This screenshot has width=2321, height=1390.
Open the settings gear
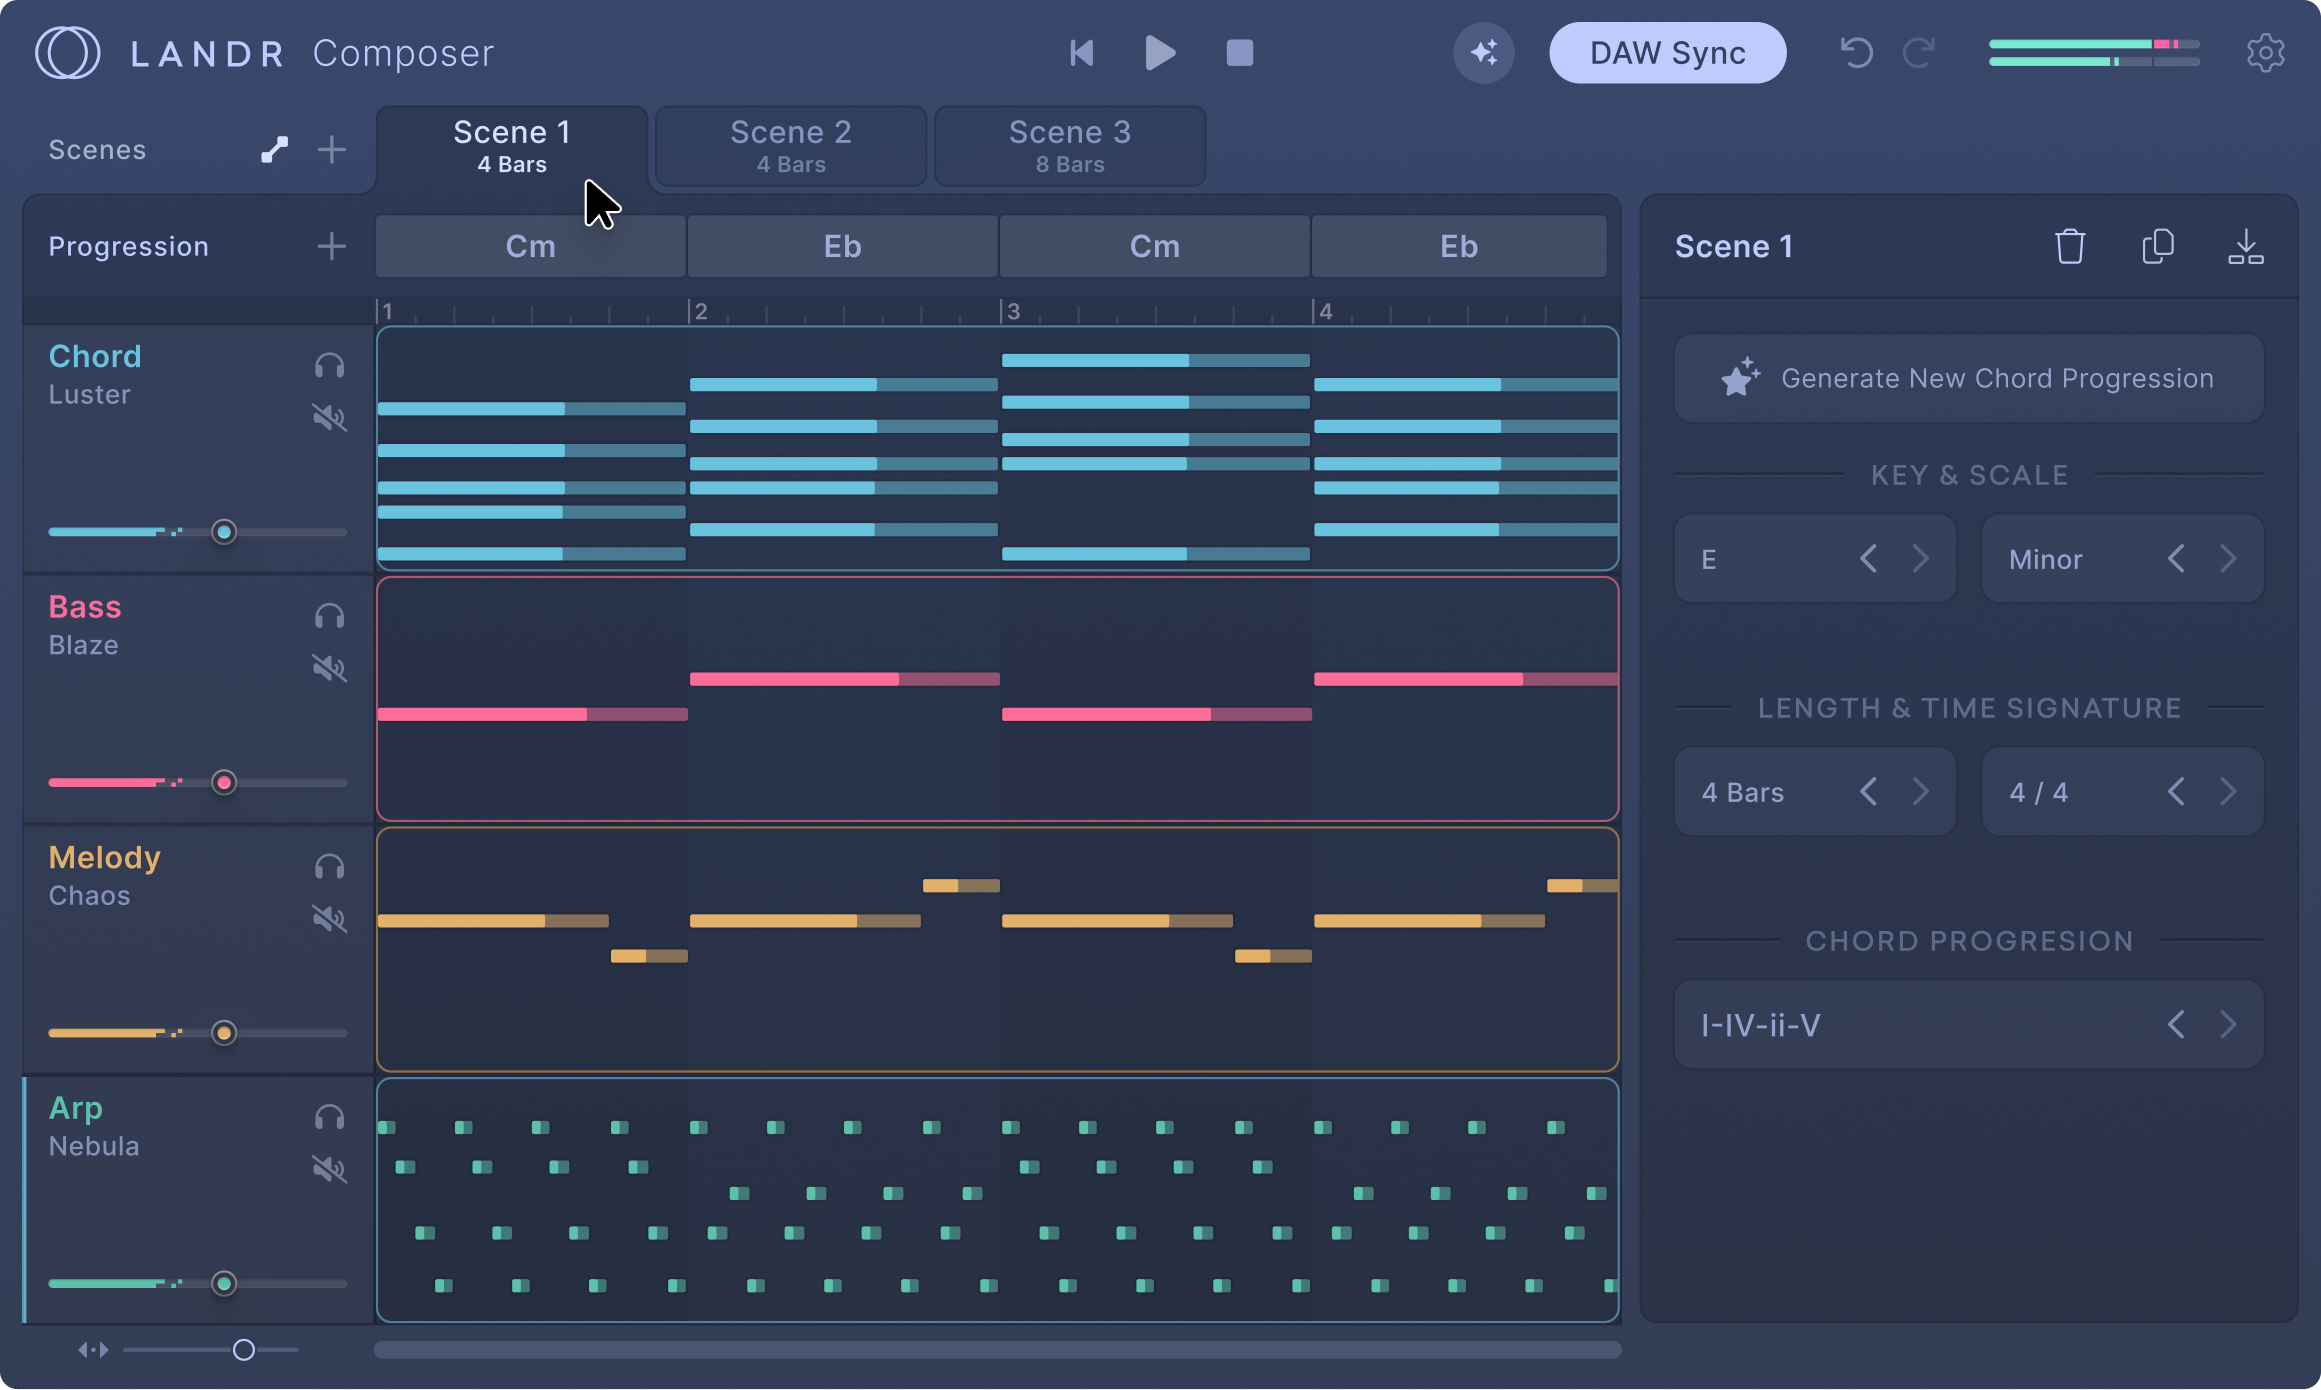click(x=2266, y=53)
